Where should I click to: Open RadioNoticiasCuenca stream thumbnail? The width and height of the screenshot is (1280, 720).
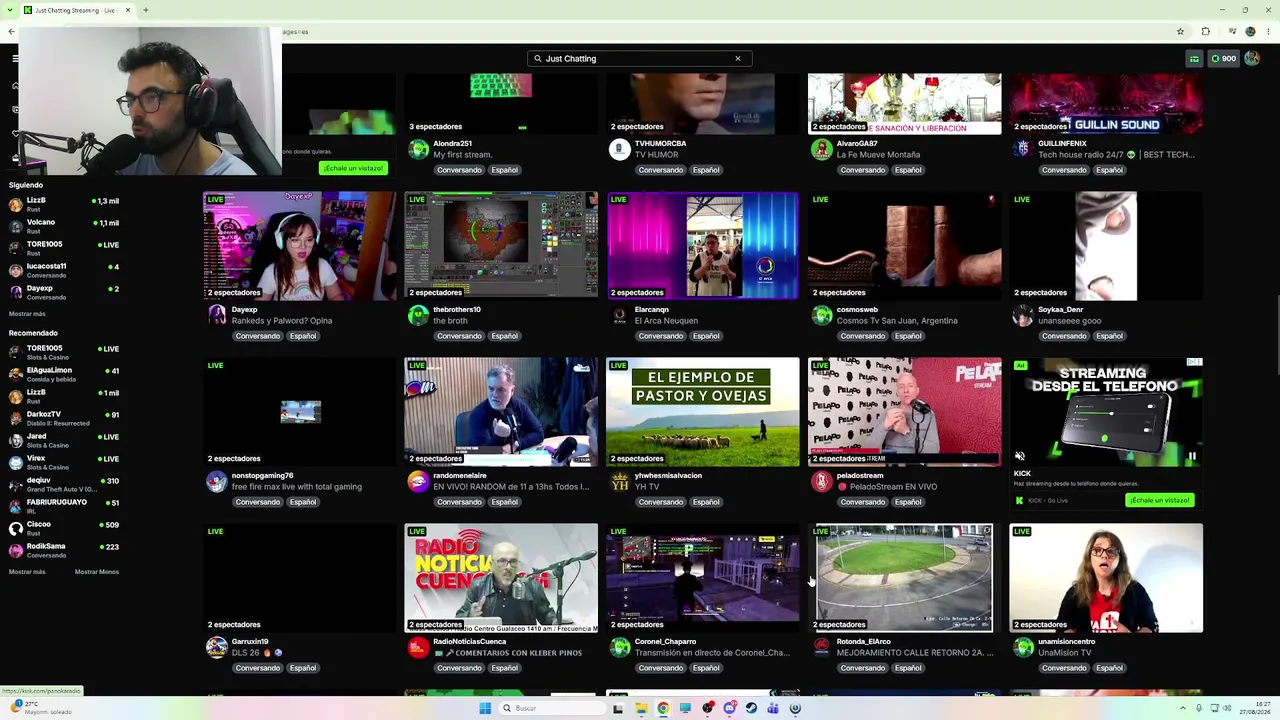(501, 578)
